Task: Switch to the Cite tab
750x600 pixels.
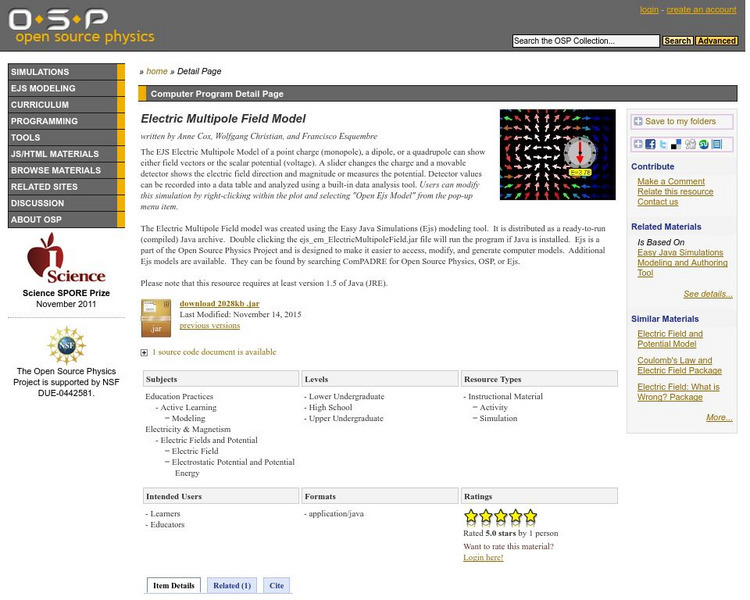Action: pyautogui.click(x=276, y=586)
